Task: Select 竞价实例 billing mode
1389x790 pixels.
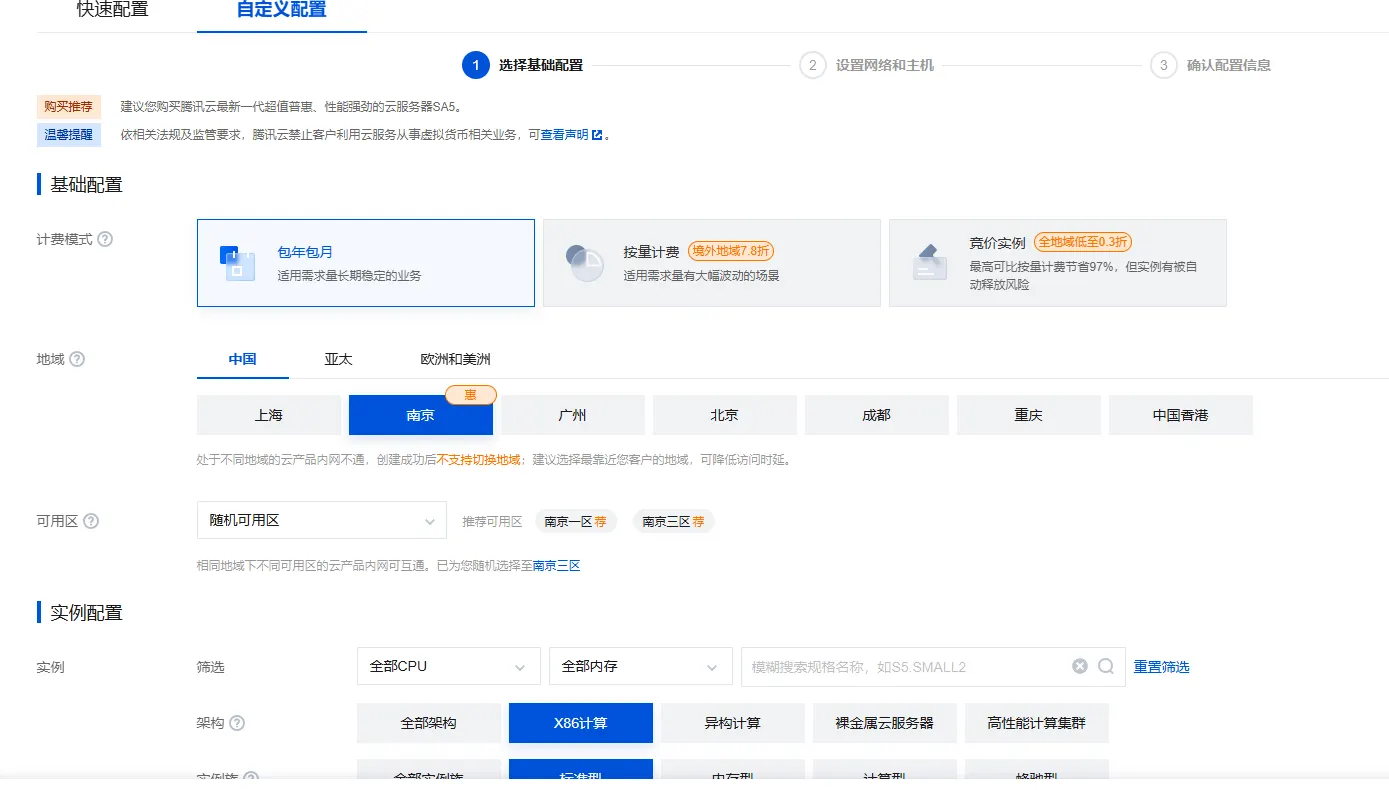Action: point(1058,263)
